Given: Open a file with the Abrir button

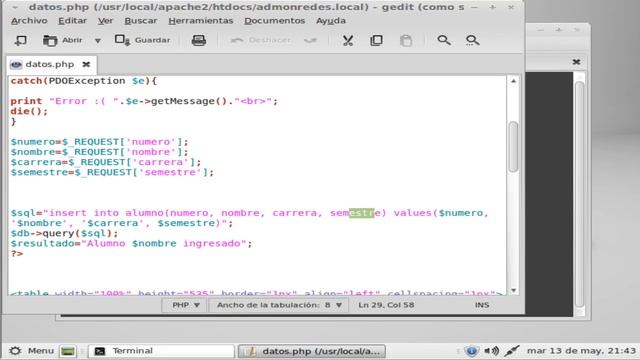Looking at the screenshot, I should (x=62, y=40).
